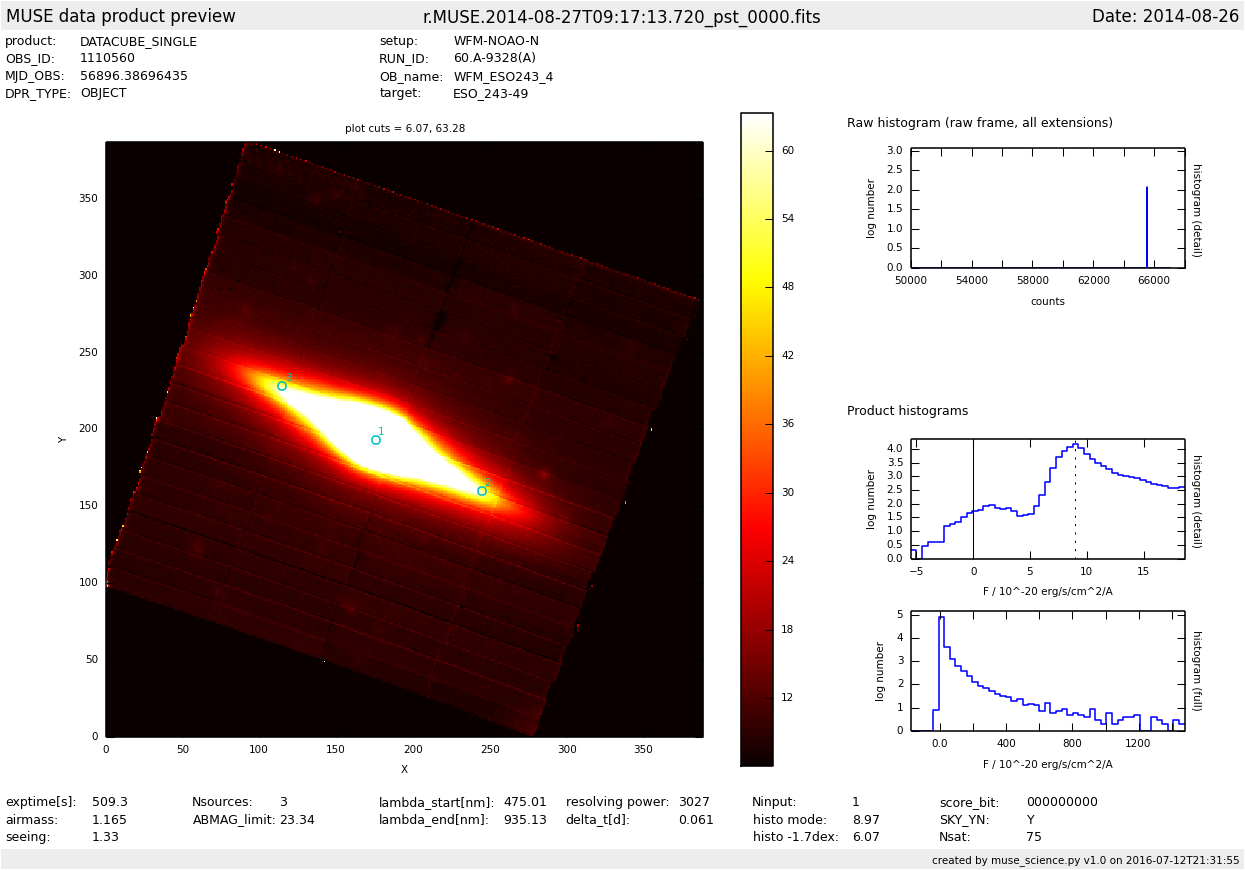The image size is (1245, 870).
Task: Click the 'Product histograms' heading
Action: [908, 411]
